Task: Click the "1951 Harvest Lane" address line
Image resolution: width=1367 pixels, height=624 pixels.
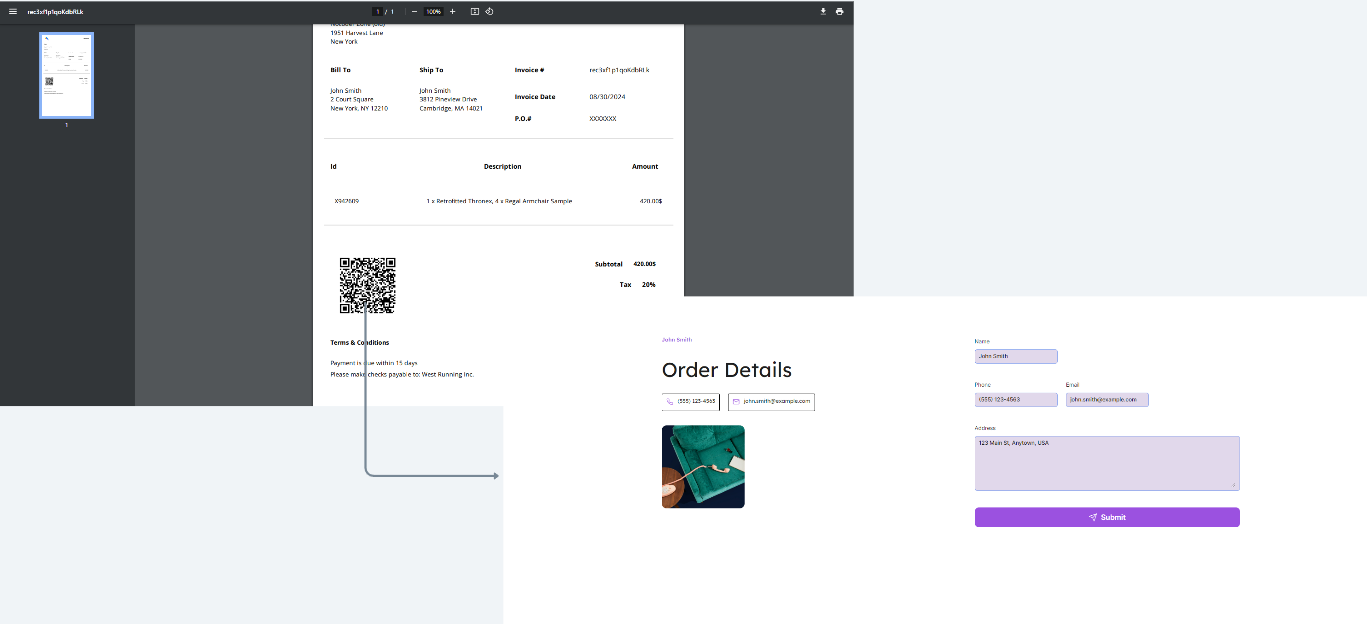Action: pyautogui.click(x=357, y=33)
